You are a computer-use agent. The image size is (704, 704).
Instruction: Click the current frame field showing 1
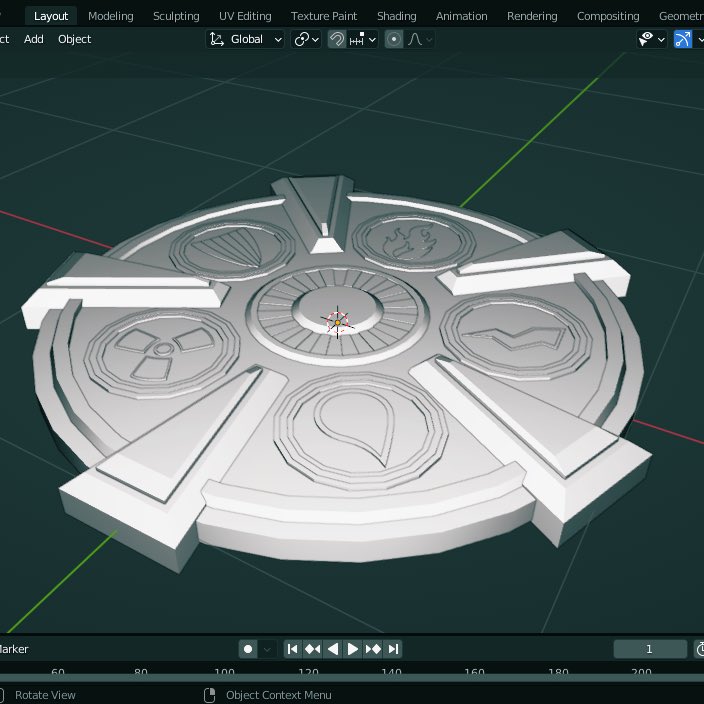[650, 649]
